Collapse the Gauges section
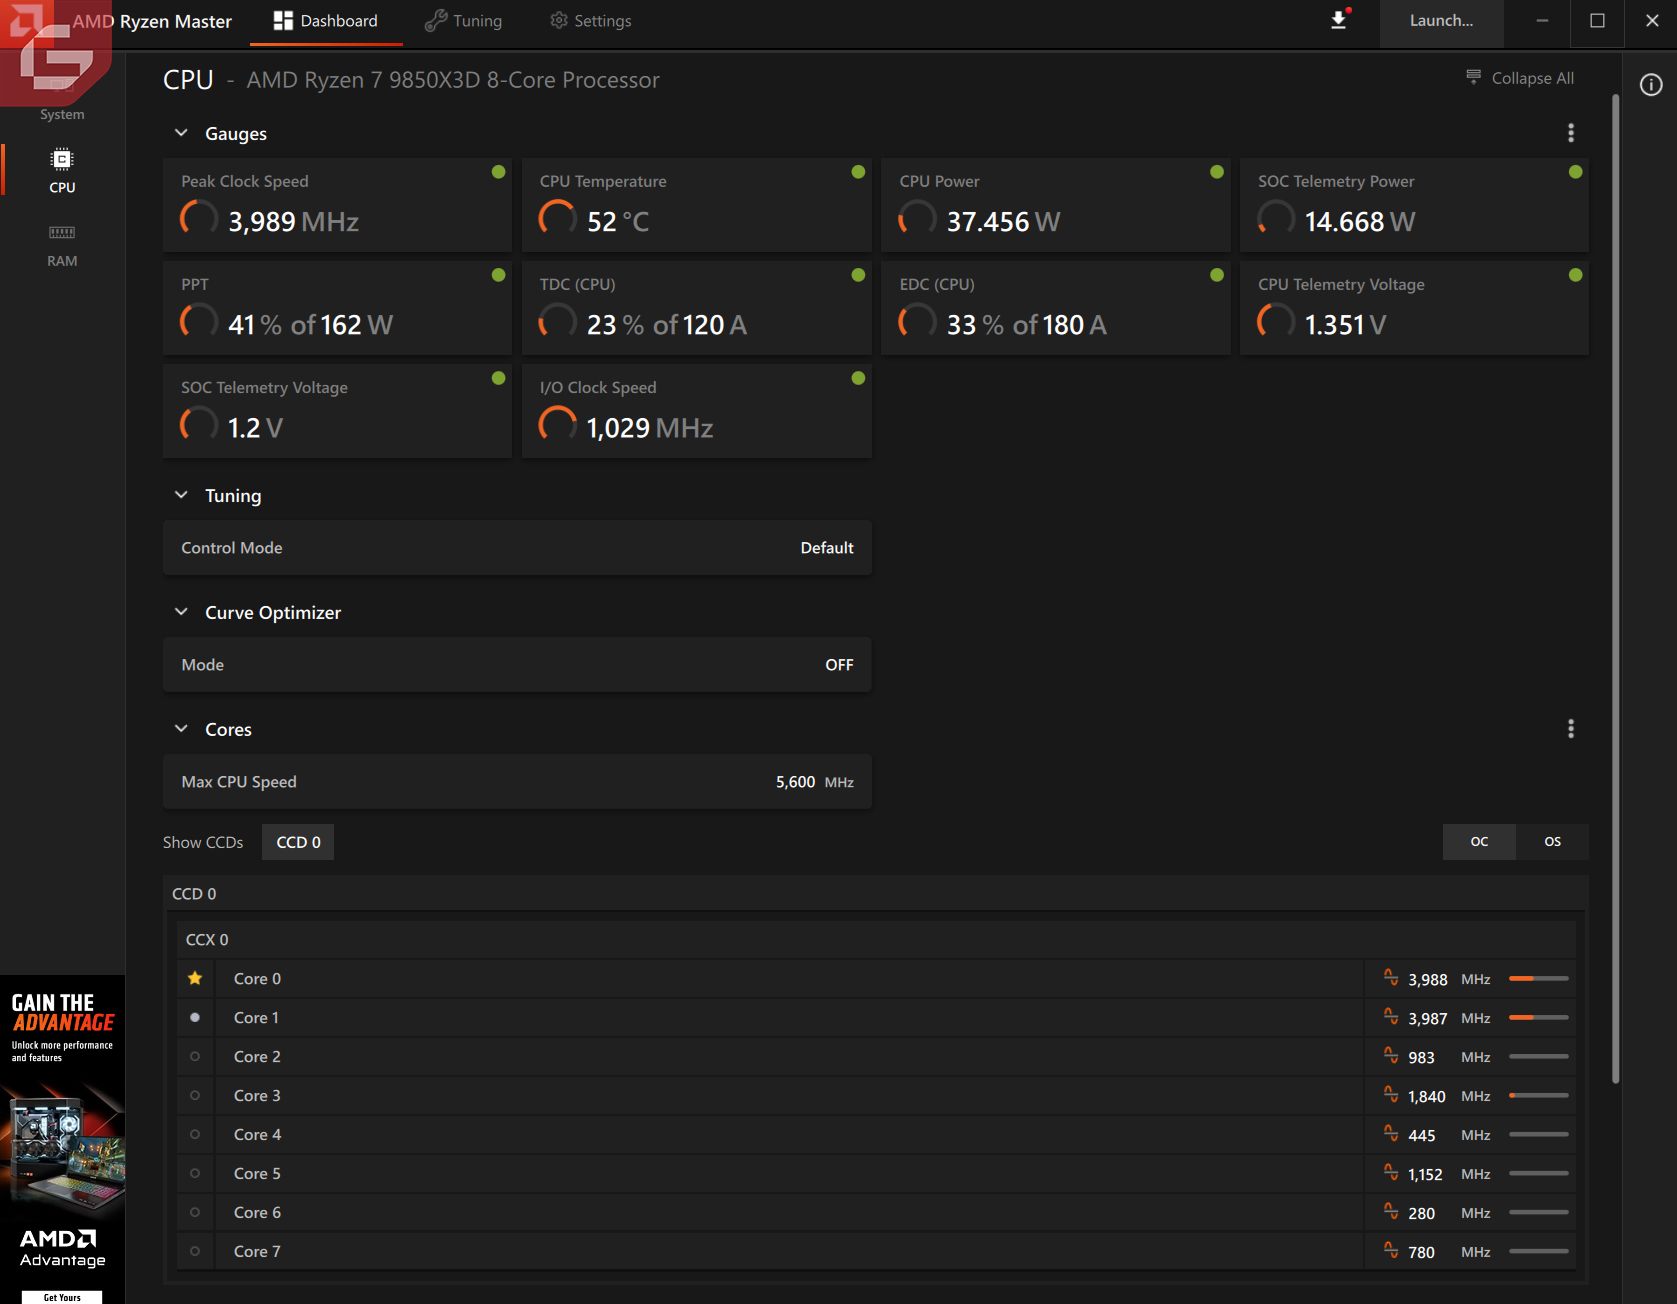This screenshot has width=1677, height=1304. click(181, 133)
